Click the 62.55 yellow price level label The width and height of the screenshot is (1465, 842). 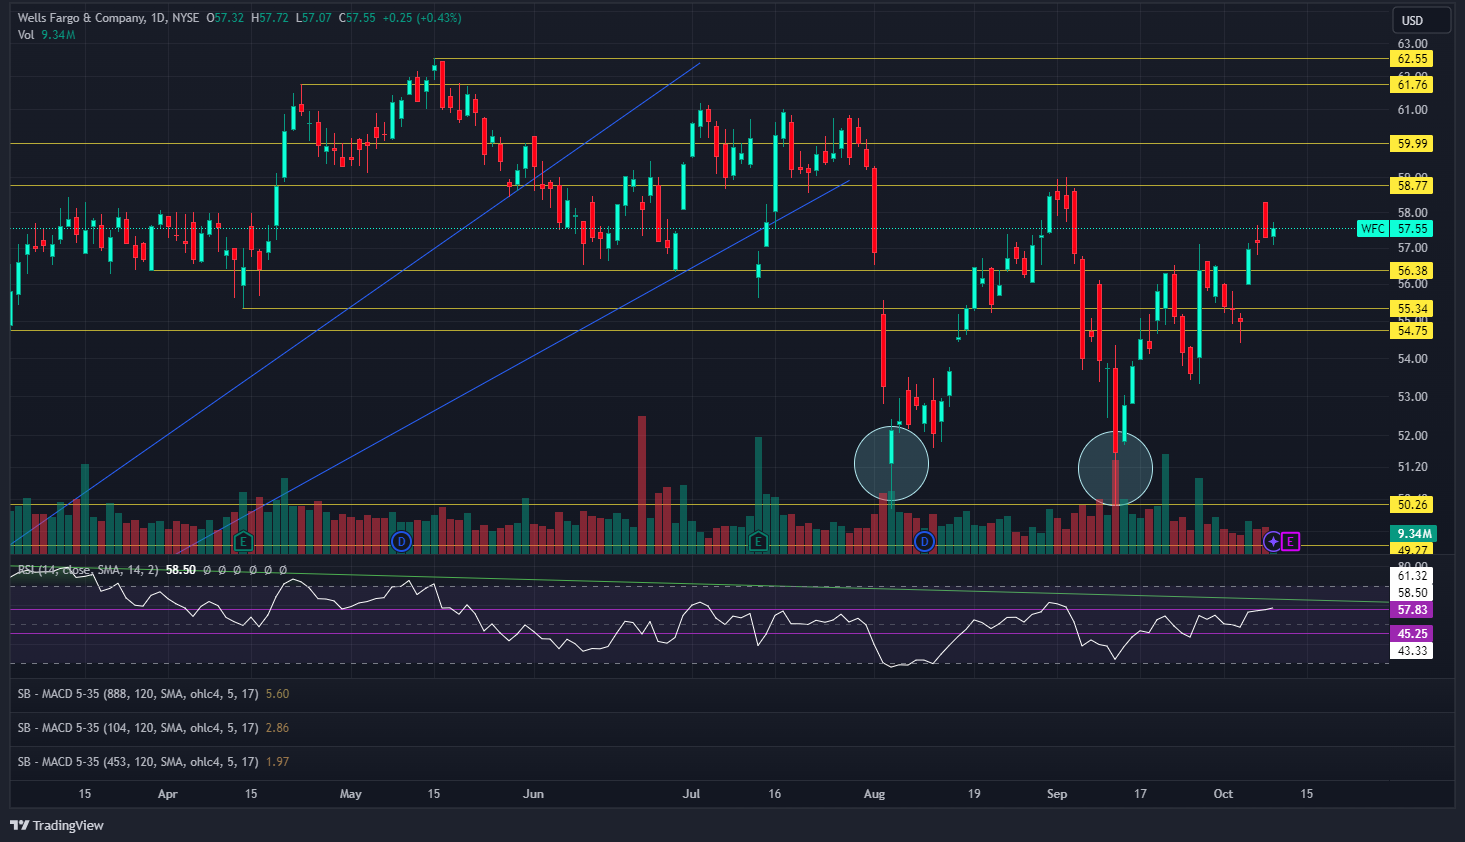[1412, 59]
